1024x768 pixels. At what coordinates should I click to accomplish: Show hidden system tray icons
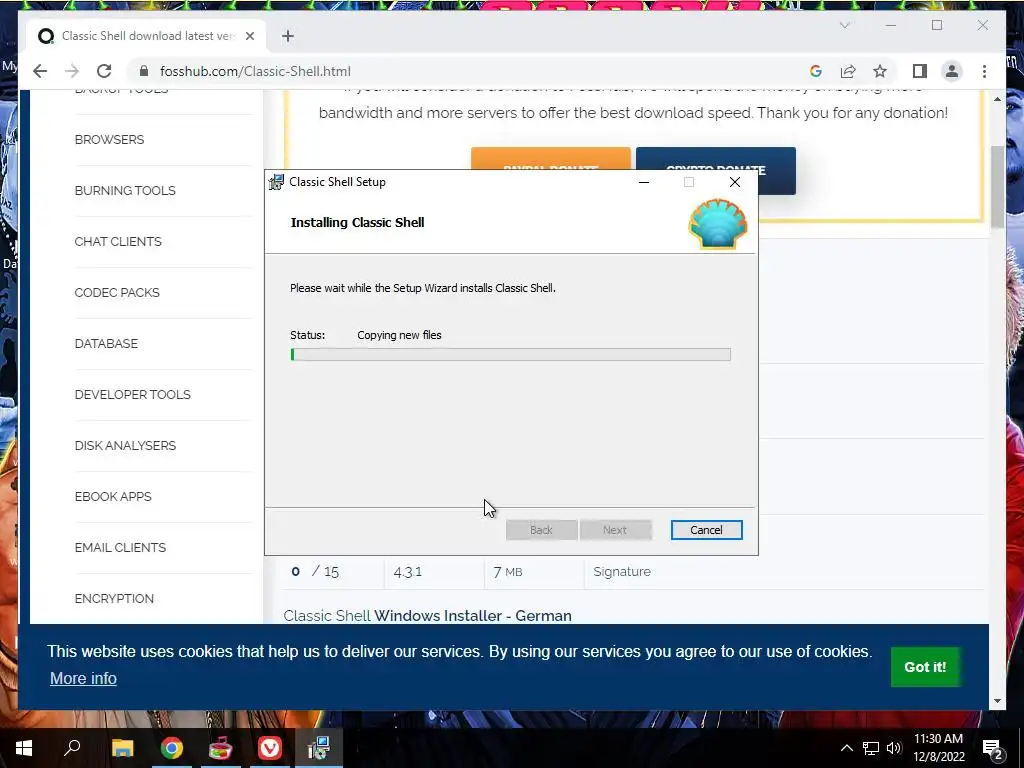coord(846,748)
